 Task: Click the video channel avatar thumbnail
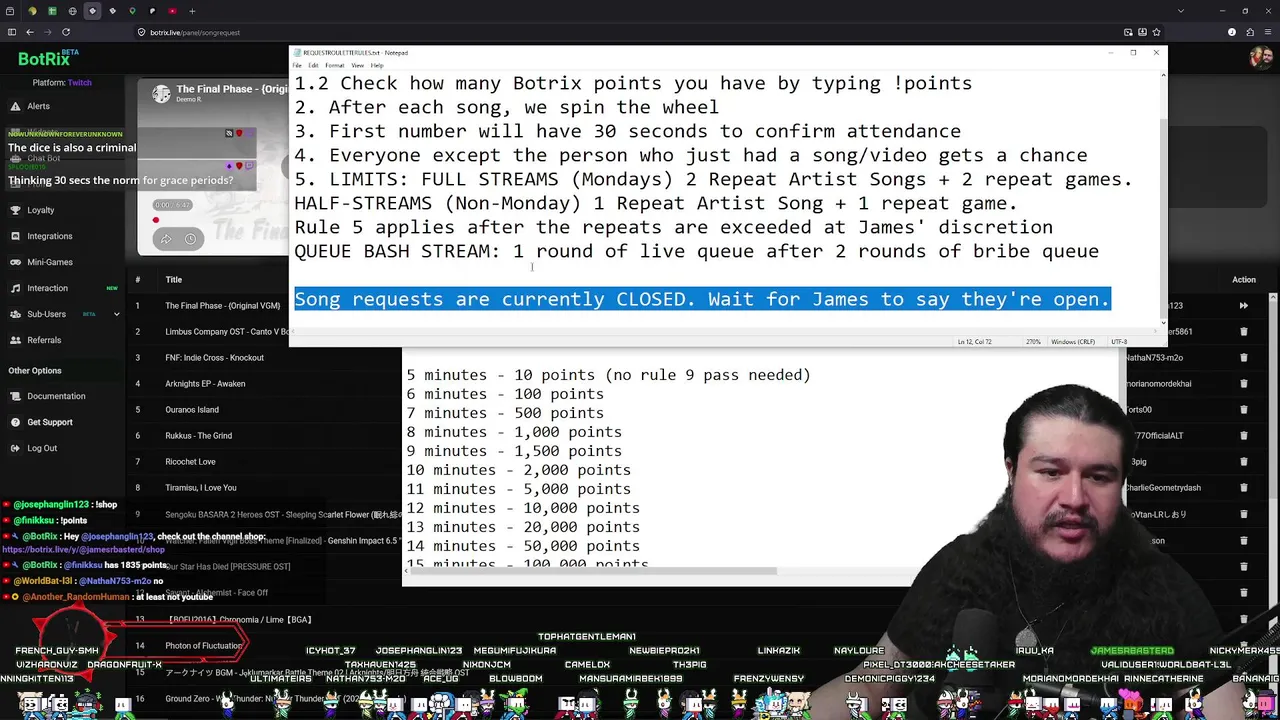[x=161, y=94]
